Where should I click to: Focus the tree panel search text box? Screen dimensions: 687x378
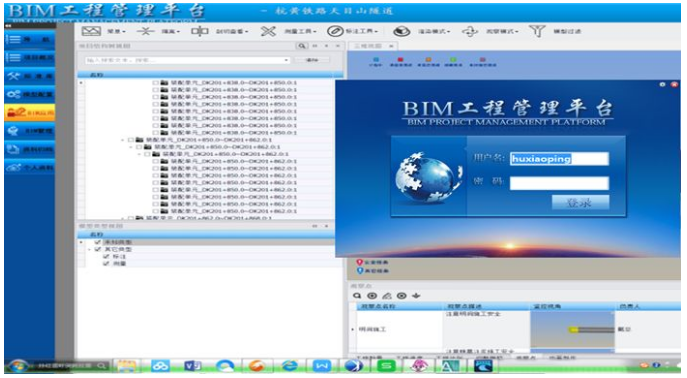point(187,60)
